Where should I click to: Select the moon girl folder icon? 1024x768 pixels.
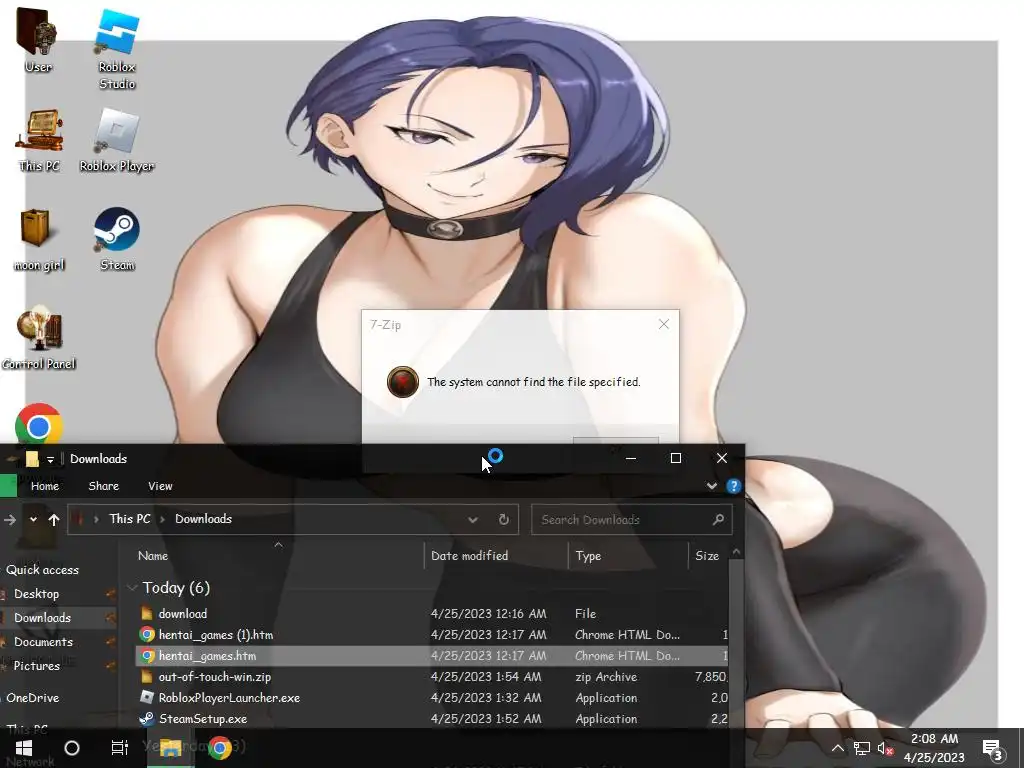click(x=38, y=240)
